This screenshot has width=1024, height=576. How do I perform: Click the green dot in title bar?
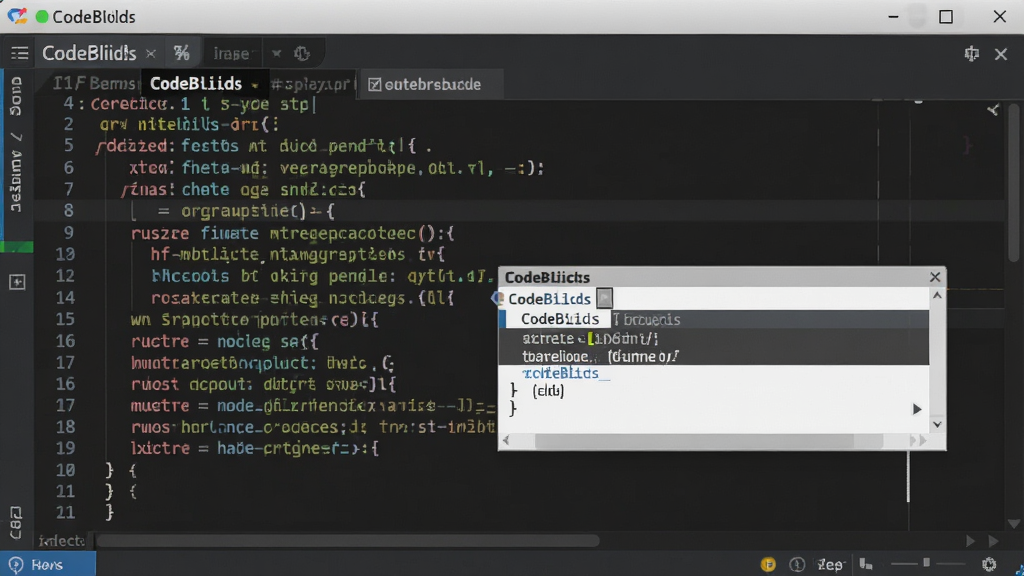(x=42, y=16)
